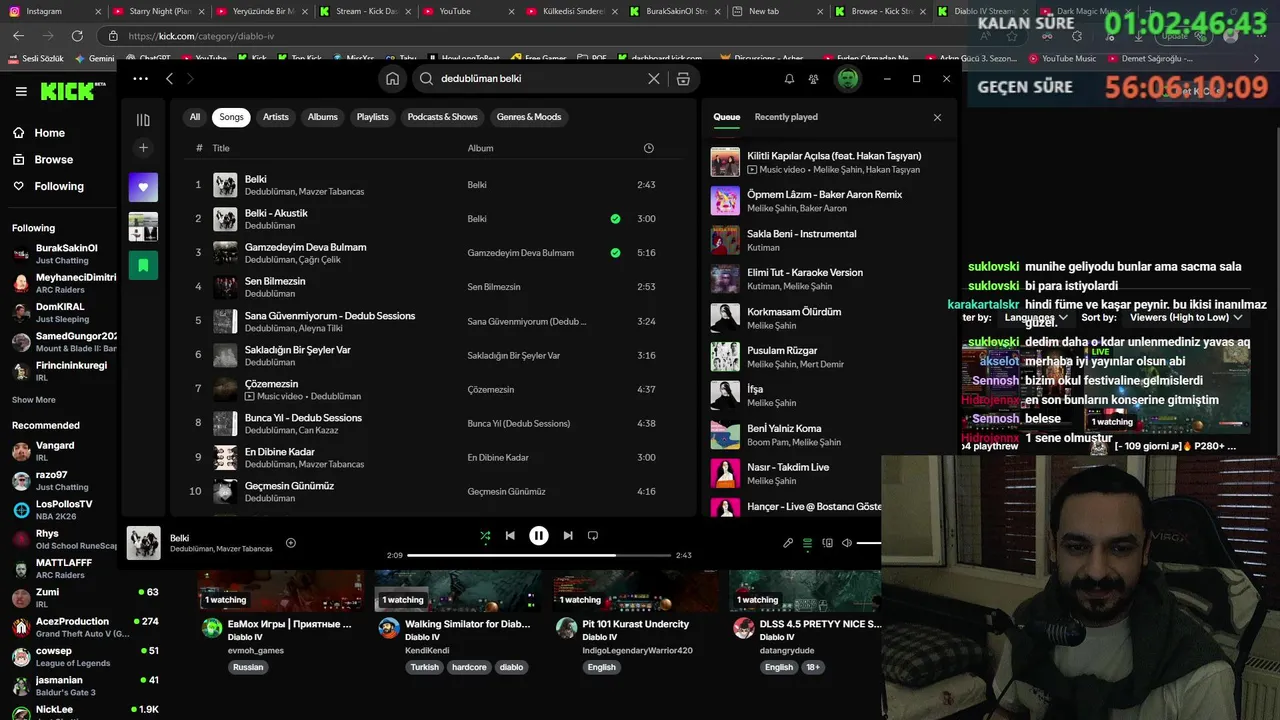Open Spotify three-dot menu
This screenshot has width=1280, height=720.
[x=140, y=78]
